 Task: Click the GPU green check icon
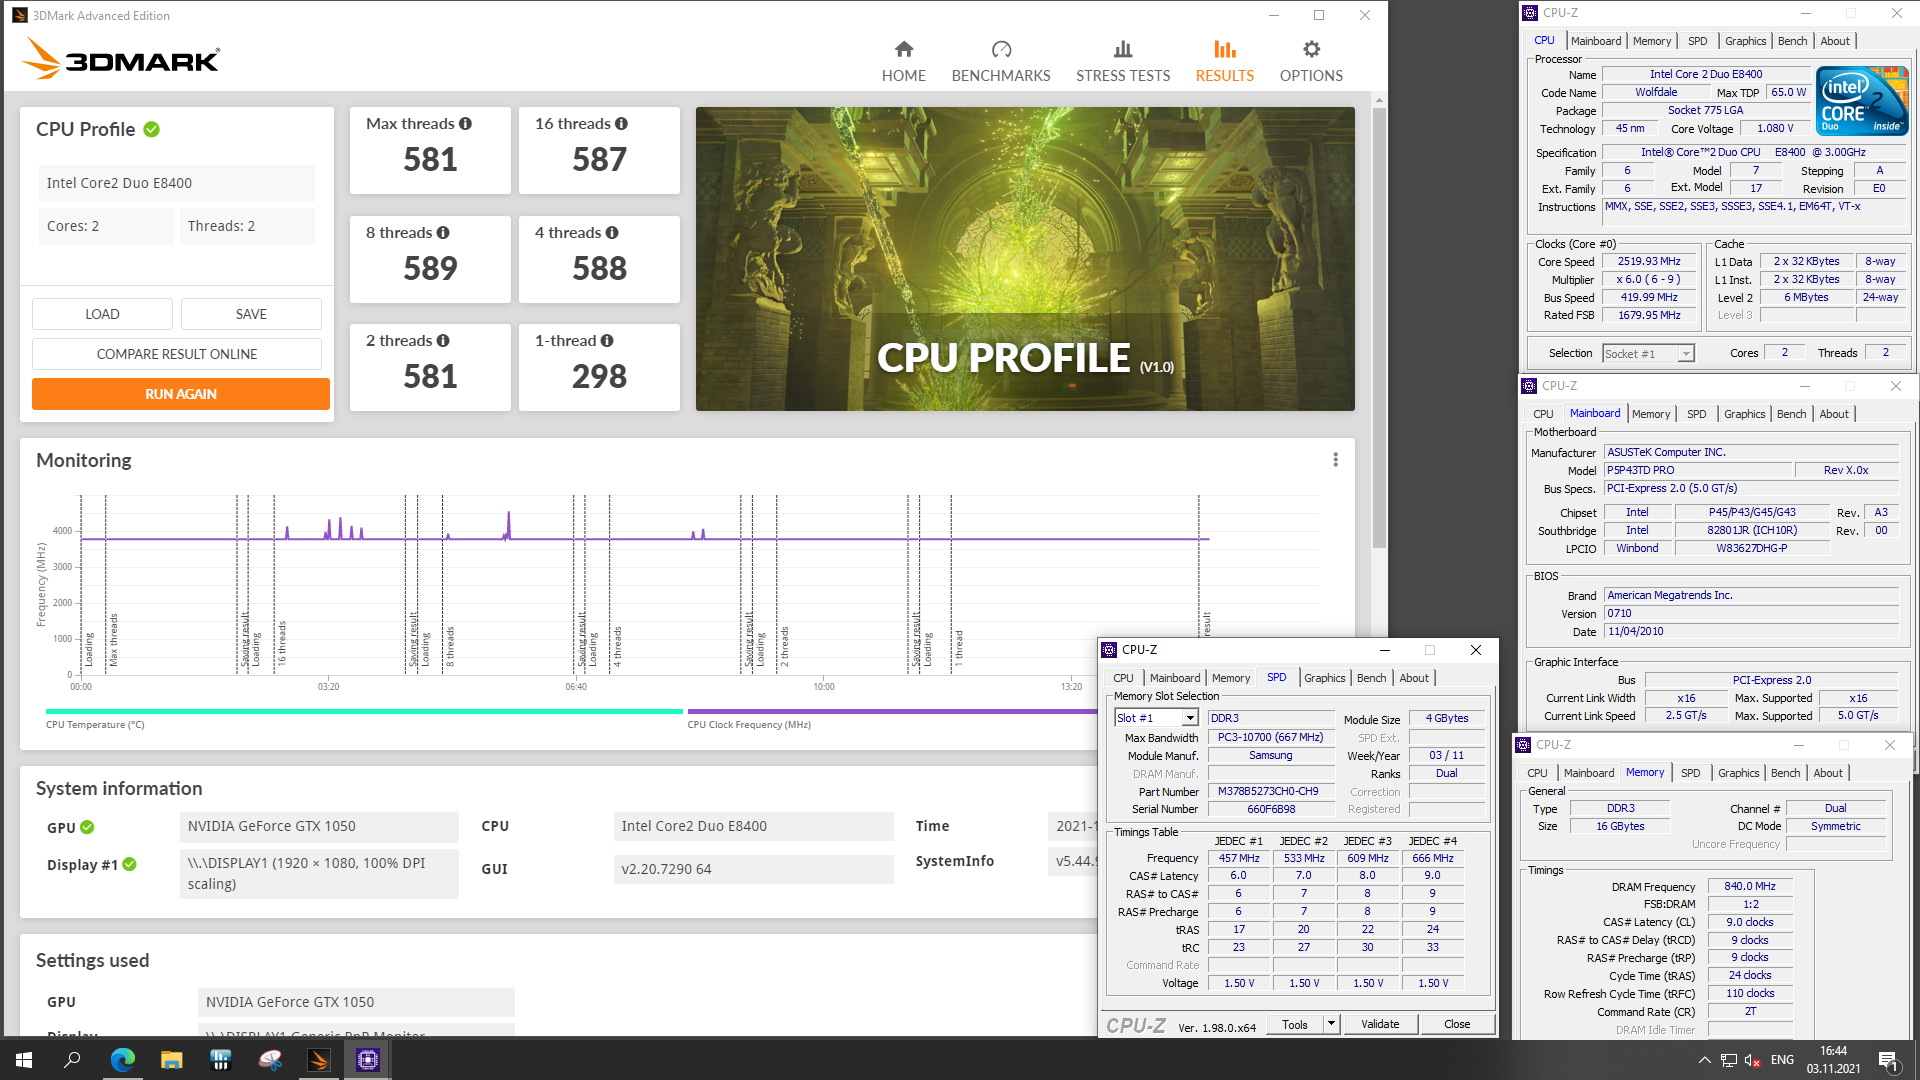pos(87,827)
